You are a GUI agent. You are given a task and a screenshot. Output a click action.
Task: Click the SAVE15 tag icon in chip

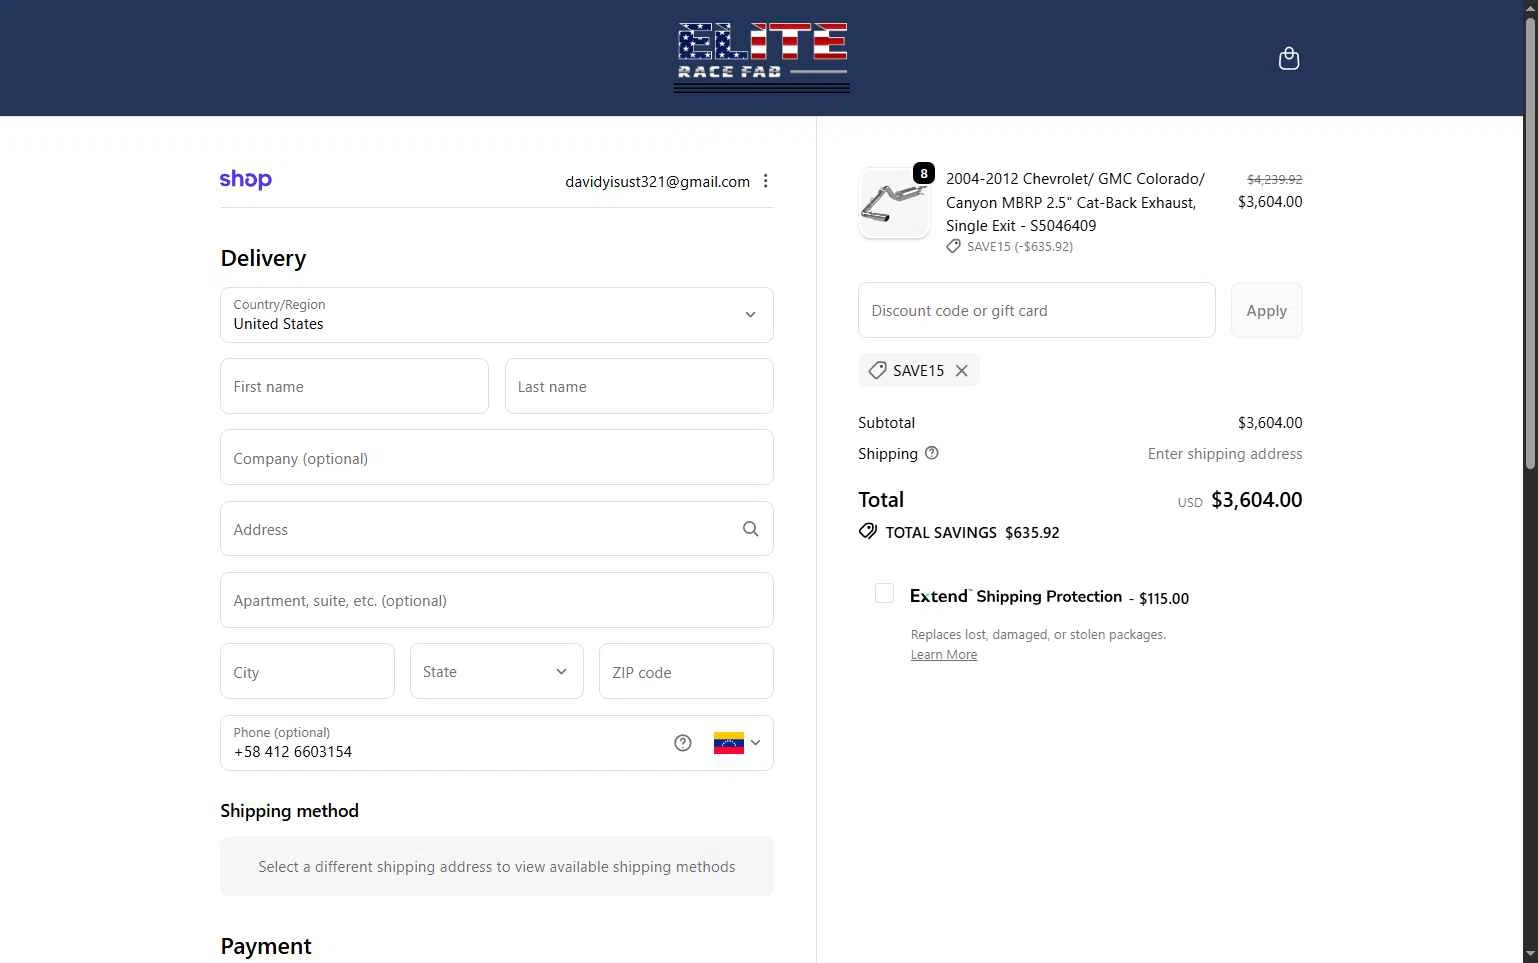point(877,371)
